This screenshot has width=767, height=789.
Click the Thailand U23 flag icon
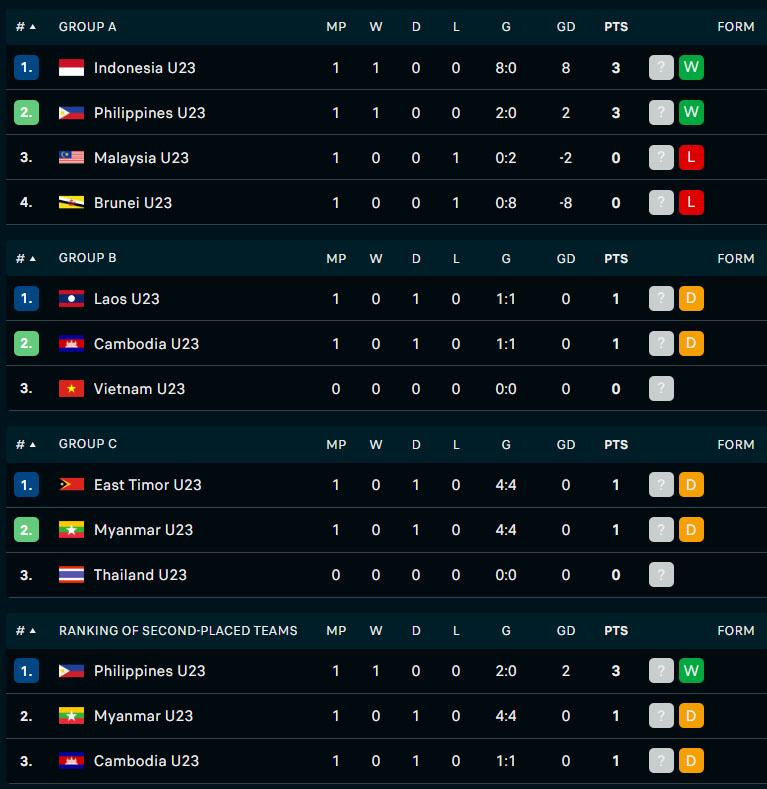pos(71,575)
